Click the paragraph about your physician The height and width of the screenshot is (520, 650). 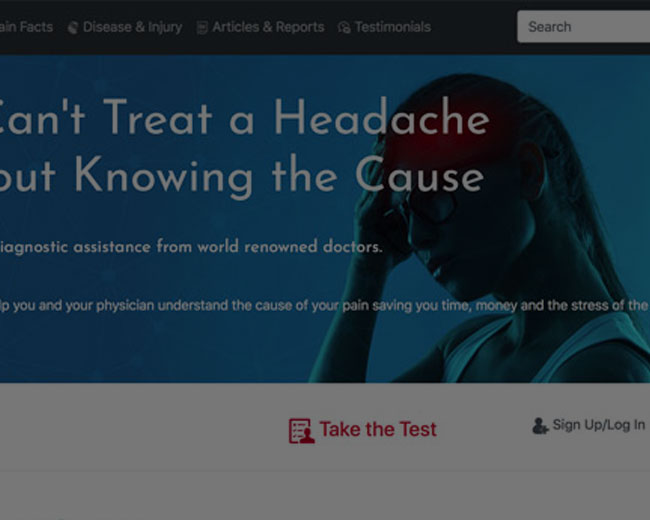324,306
